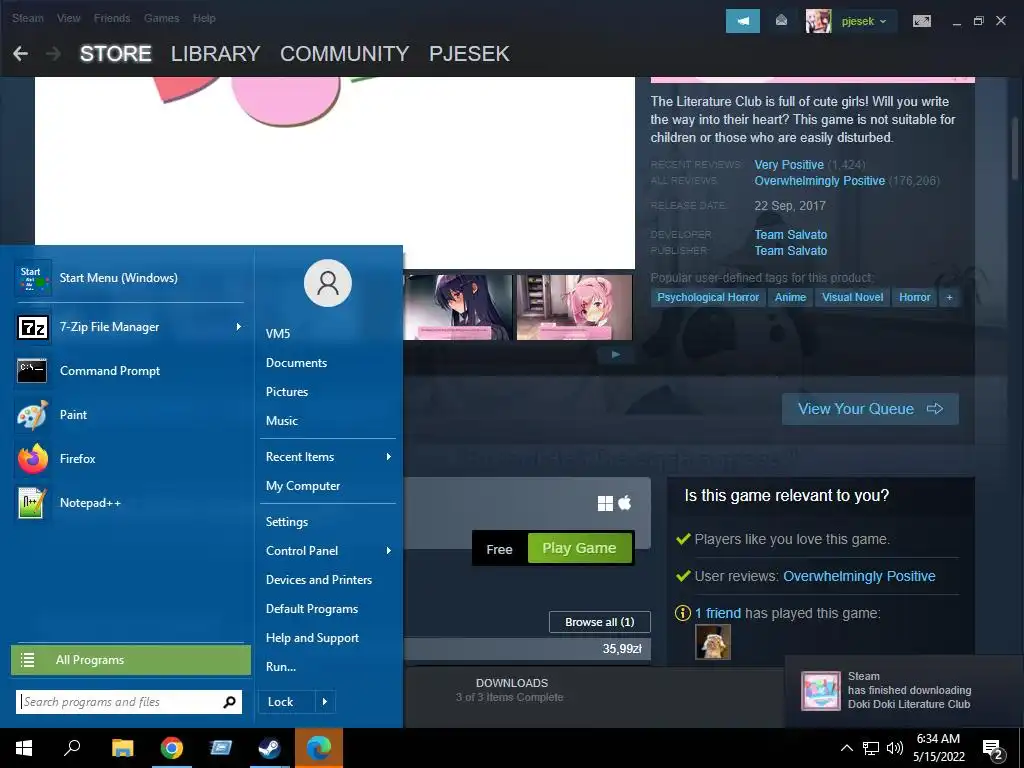Open the View menu in Steam
This screenshot has height=768, width=1024.
[x=69, y=18]
